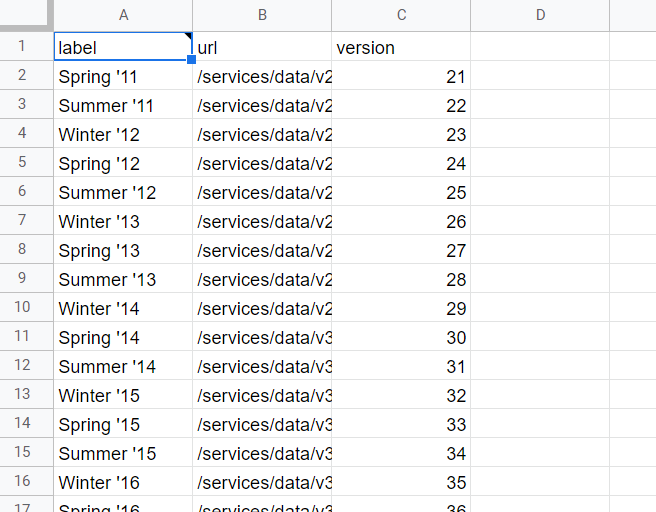Screen dimensions: 656x512
Task: Select row 1 header
Action: tap(26, 46)
